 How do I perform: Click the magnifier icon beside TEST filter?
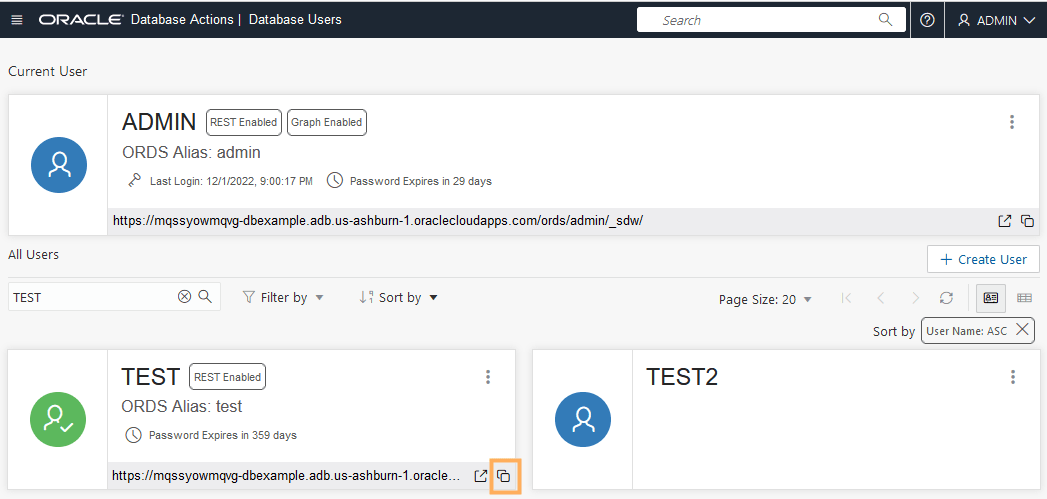coord(205,297)
